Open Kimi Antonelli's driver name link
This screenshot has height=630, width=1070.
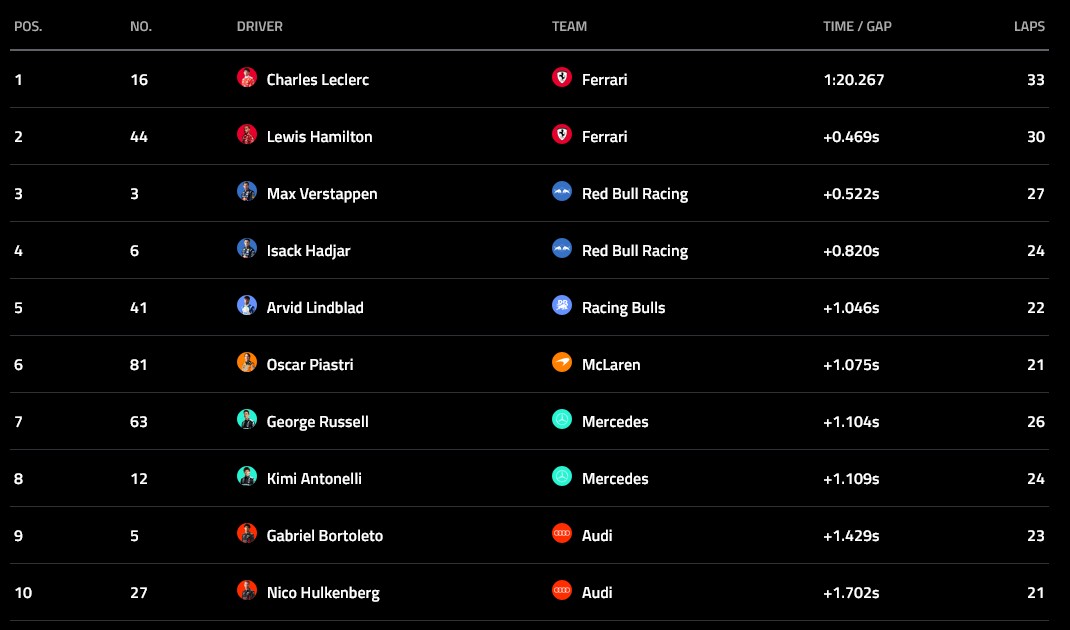314,479
